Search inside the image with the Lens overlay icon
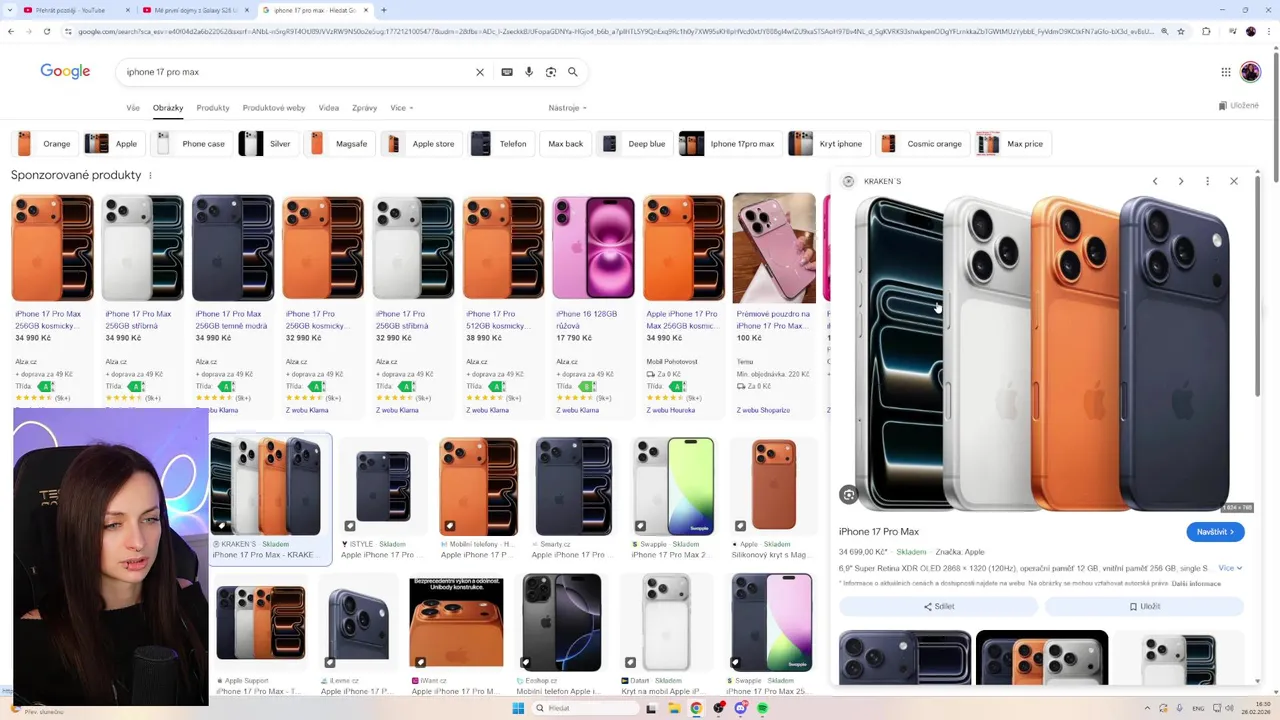 point(848,494)
